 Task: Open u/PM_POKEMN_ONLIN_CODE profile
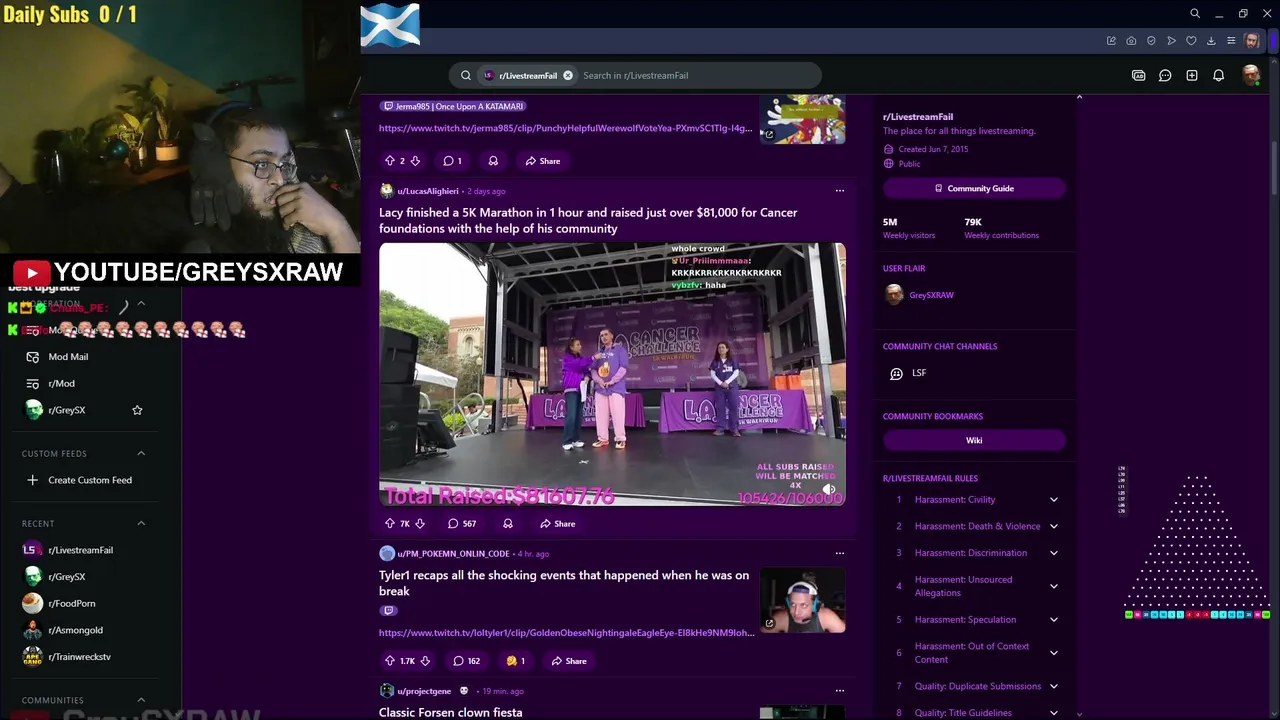[x=453, y=554]
